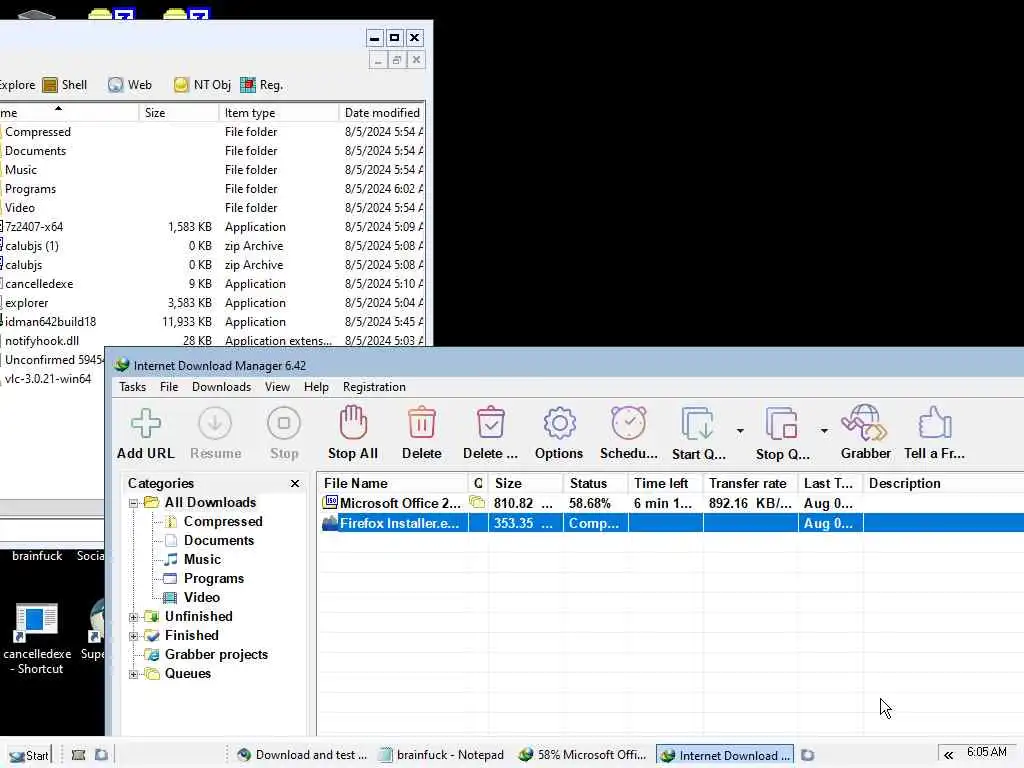The height and width of the screenshot is (768, 1024).
Task: Select the idman642build18 file
Action: [50, 322]
